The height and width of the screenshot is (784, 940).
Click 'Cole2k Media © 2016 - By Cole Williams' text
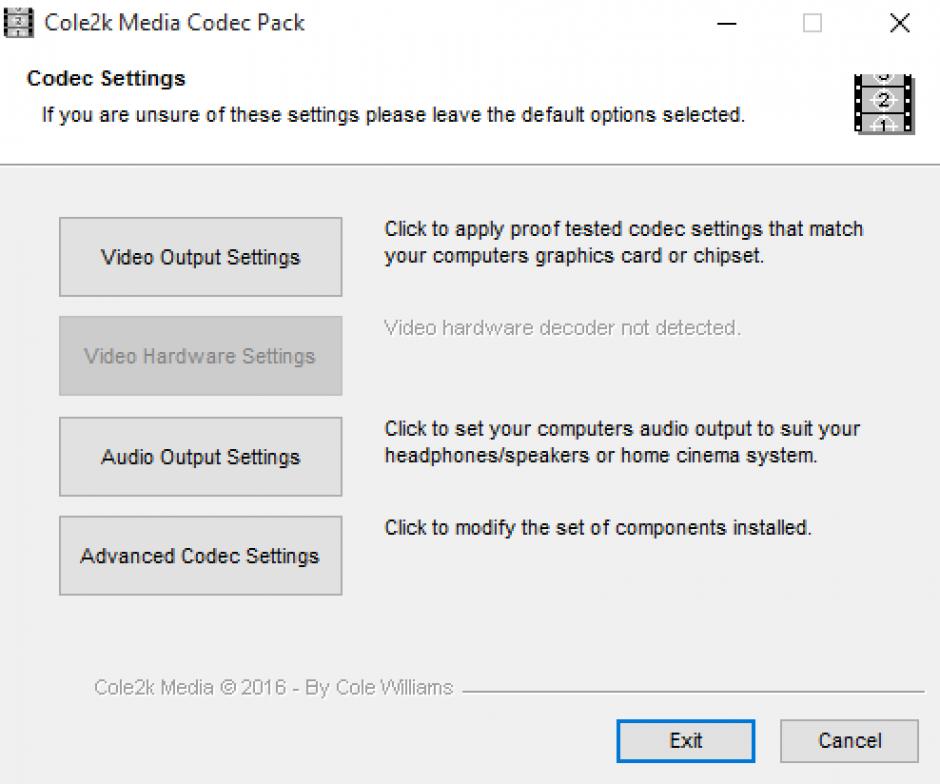pos(273,687)
